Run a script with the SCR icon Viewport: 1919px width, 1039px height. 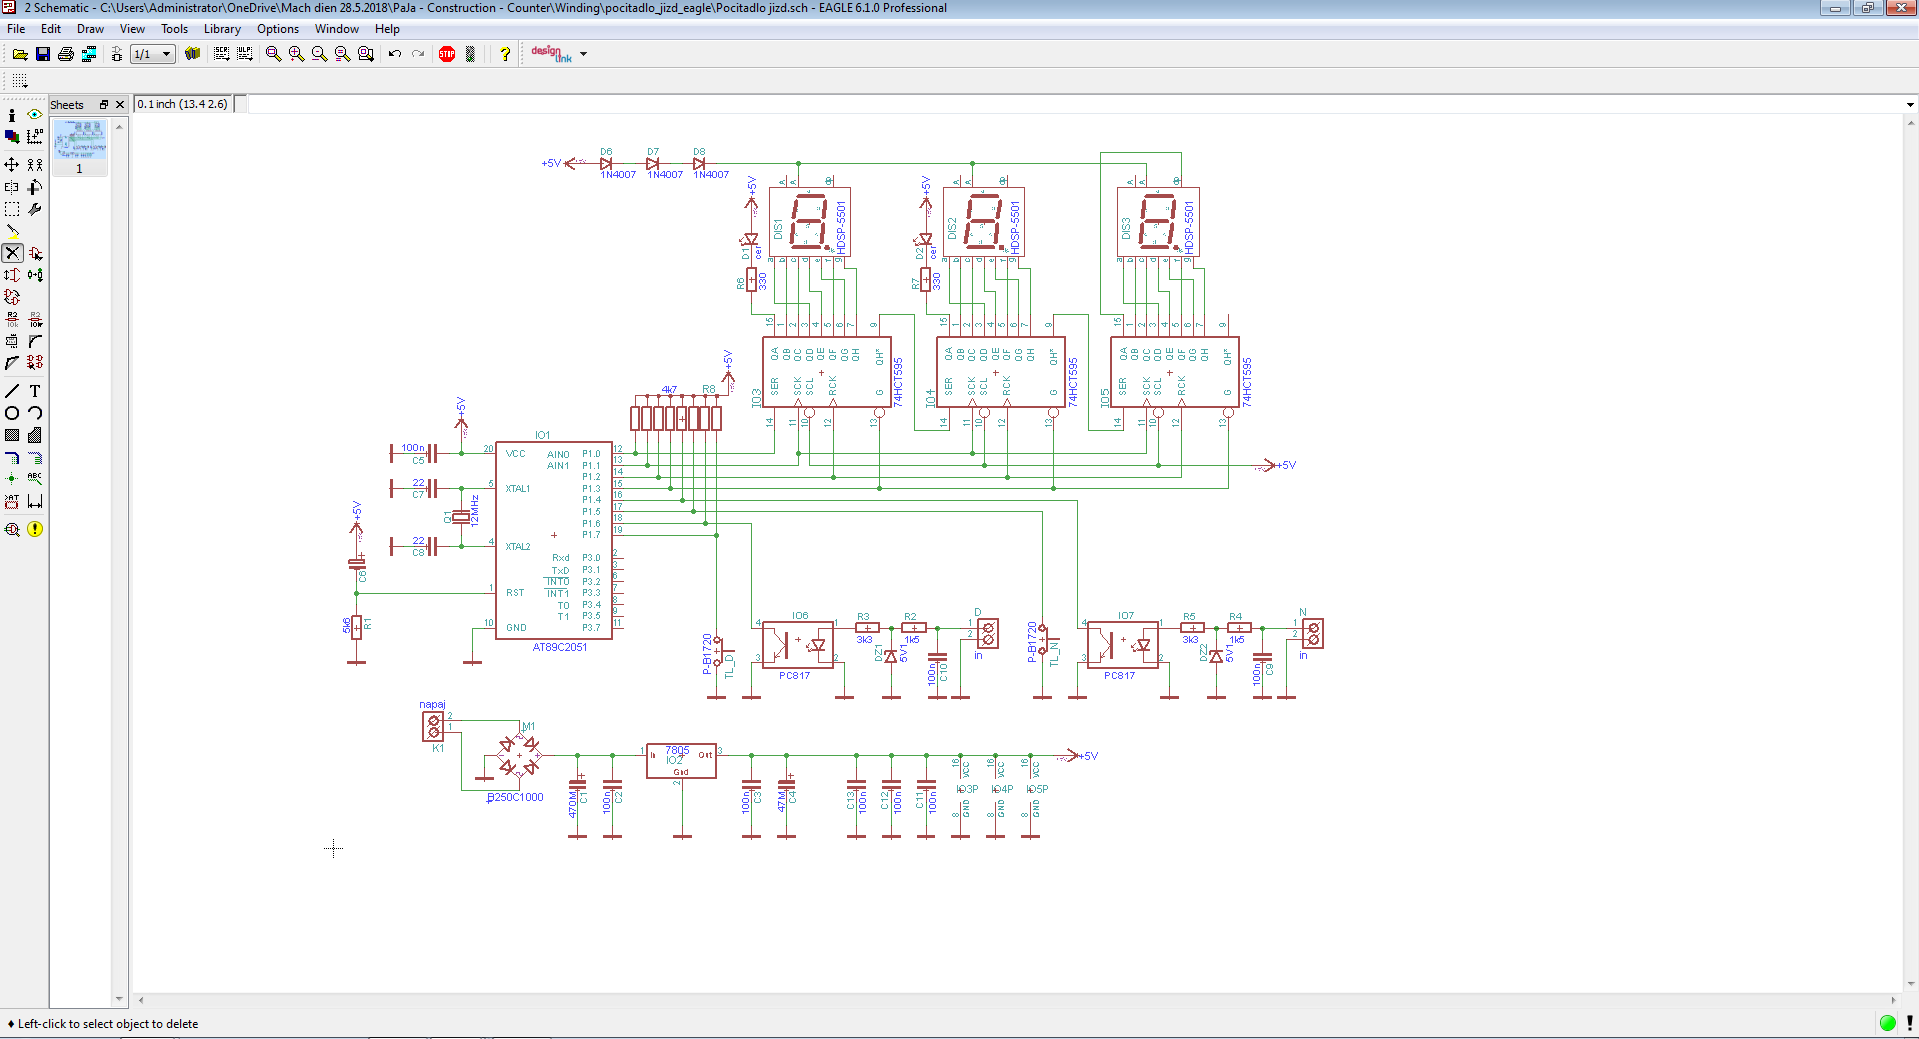(221, 54)
